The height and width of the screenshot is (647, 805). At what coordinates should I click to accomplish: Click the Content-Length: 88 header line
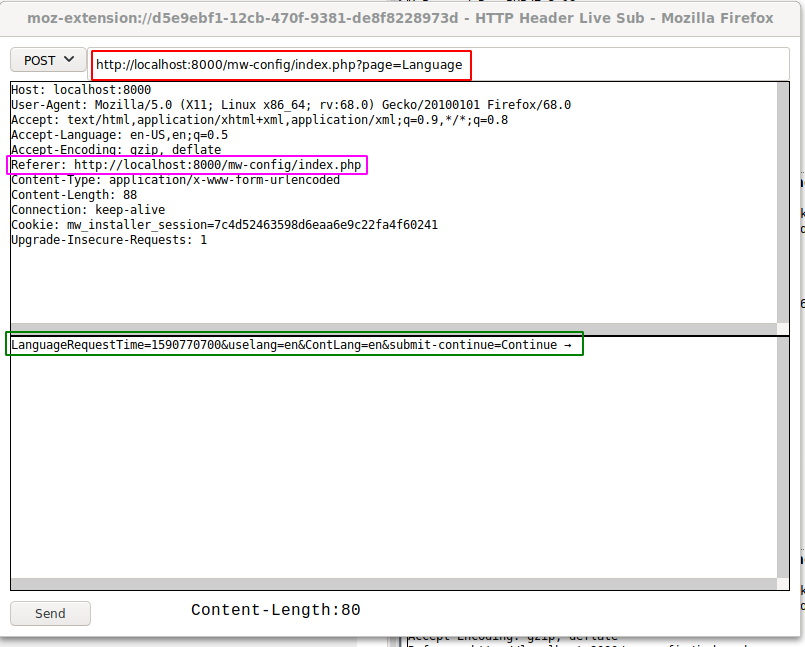(74, 195)
